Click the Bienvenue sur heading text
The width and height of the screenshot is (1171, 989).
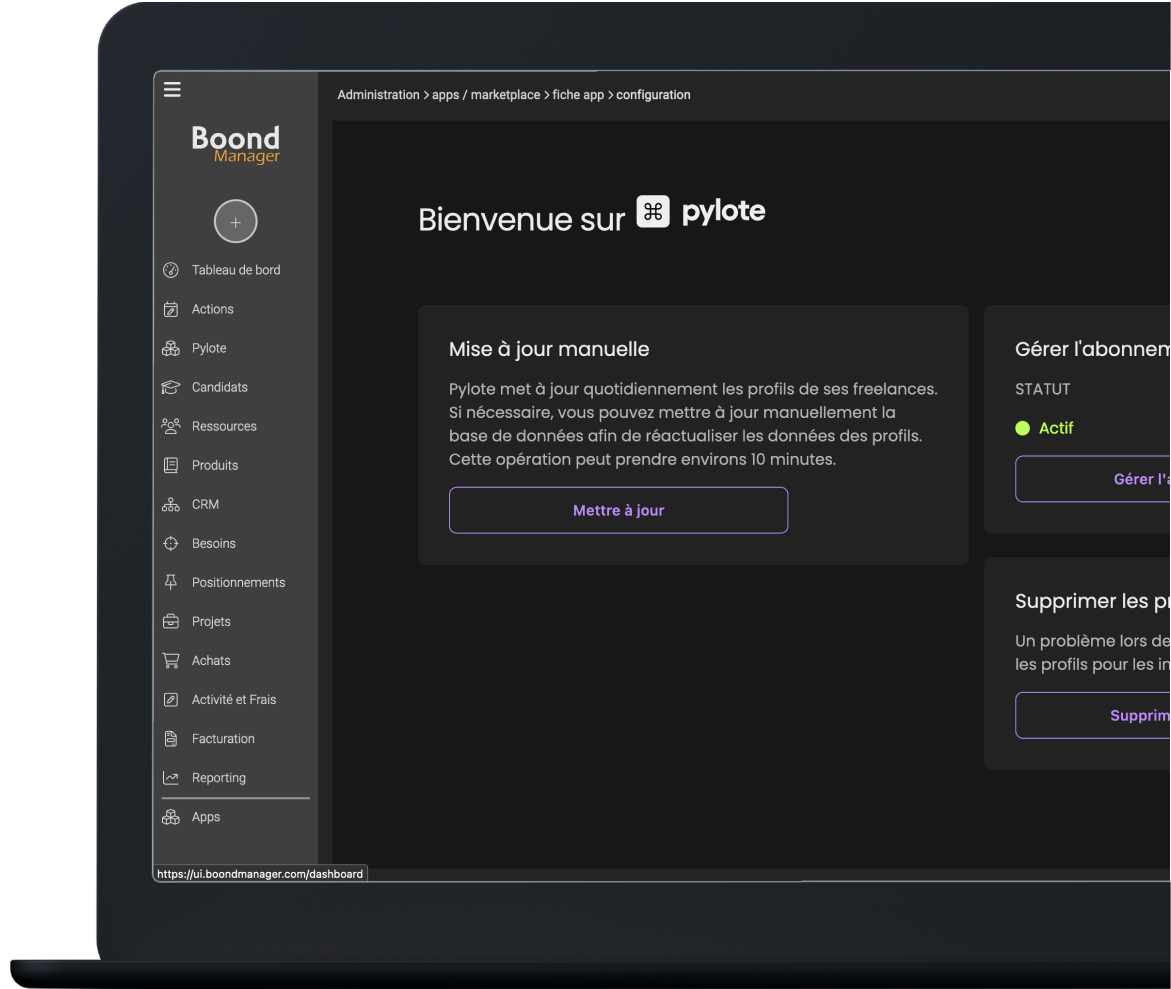coord(521,220)
